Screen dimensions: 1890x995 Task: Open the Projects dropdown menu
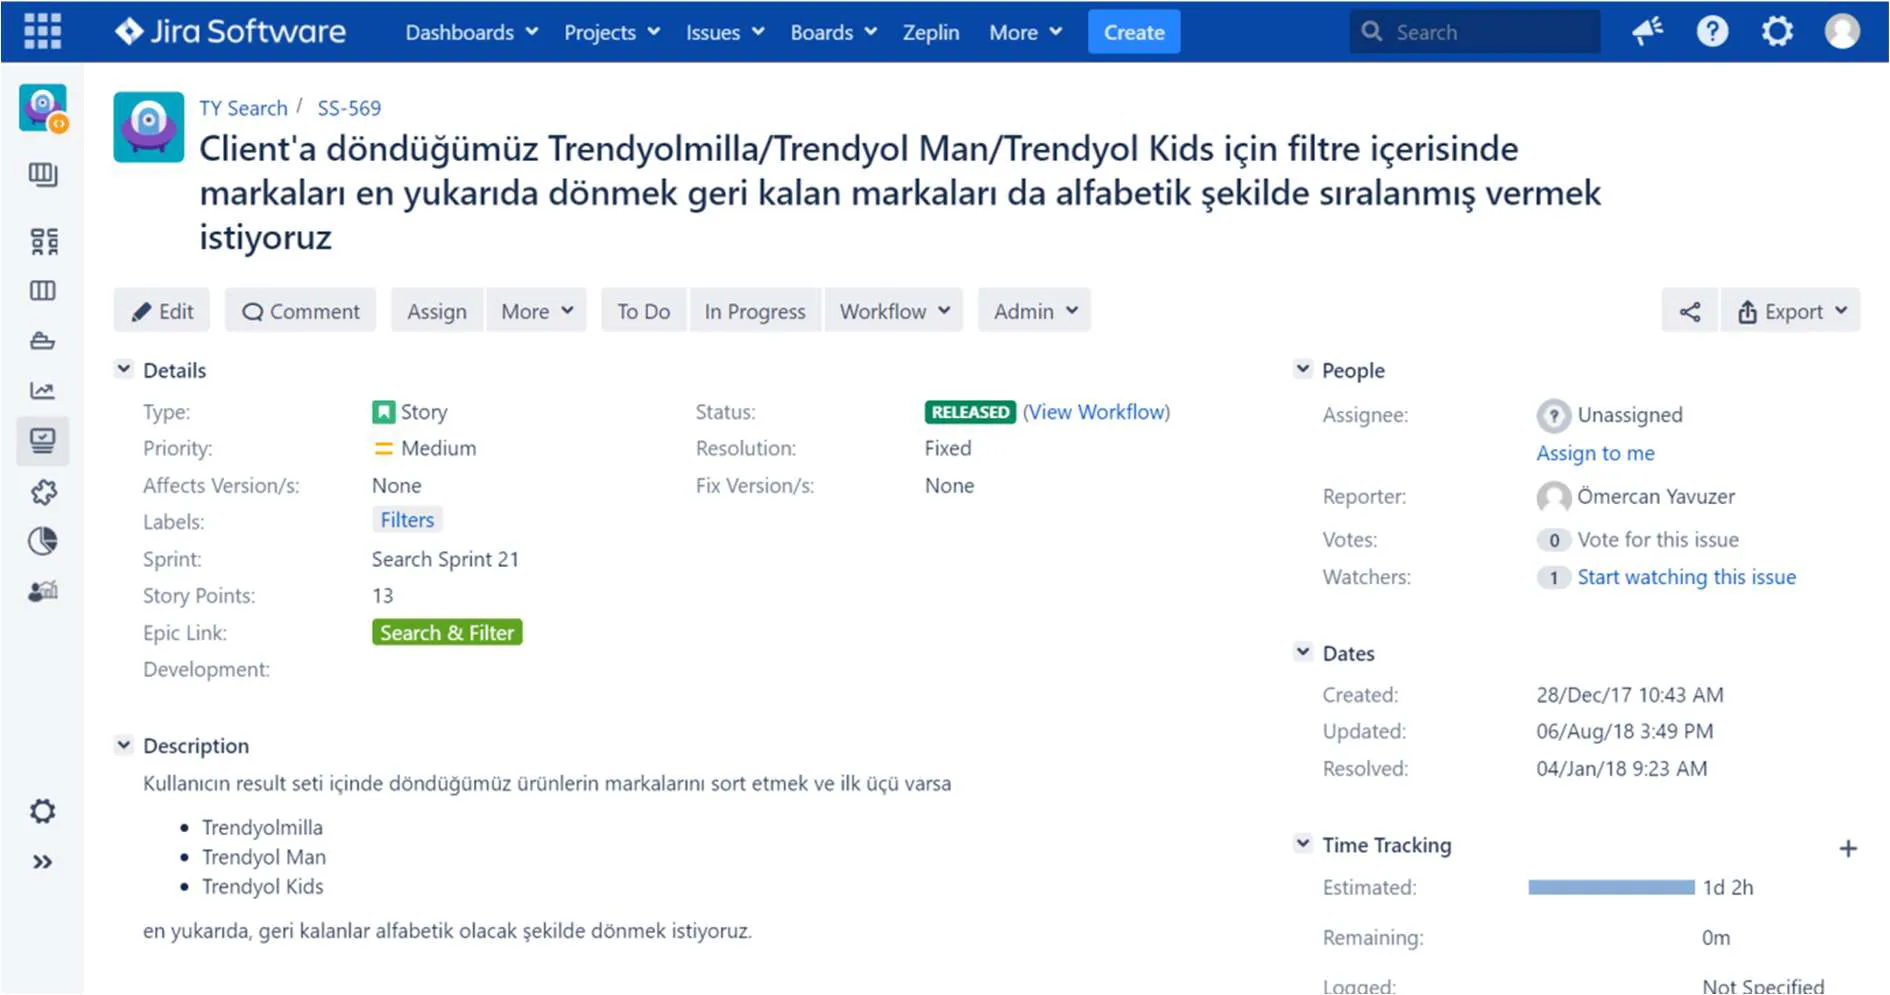(x=612, y=32)
